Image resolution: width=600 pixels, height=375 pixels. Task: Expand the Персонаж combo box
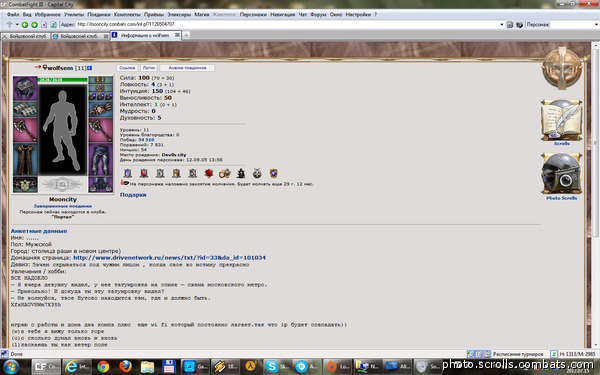[595, 24]
